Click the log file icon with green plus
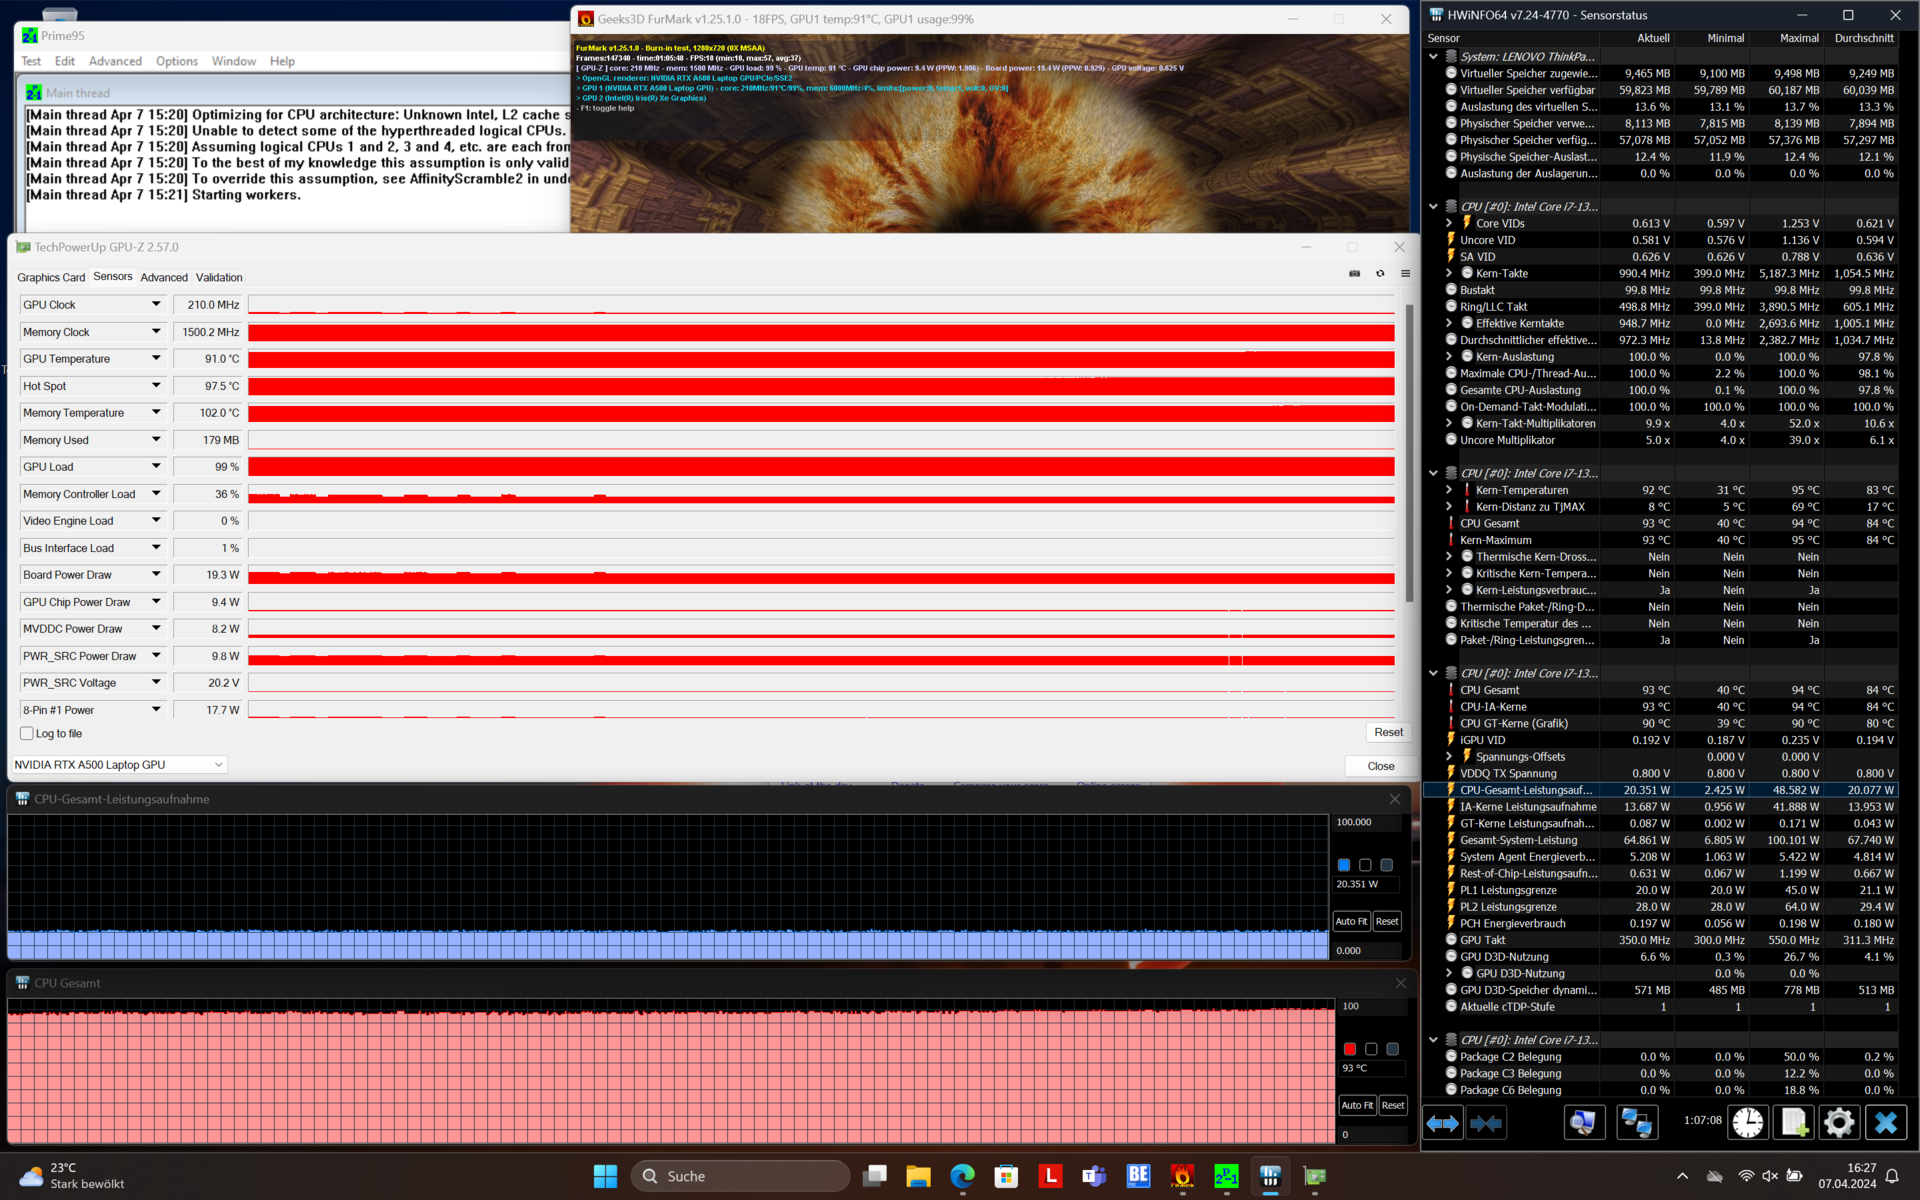Image resolution: width=1920 pixels, height=1200 pixels. tap(1793, 1123)
